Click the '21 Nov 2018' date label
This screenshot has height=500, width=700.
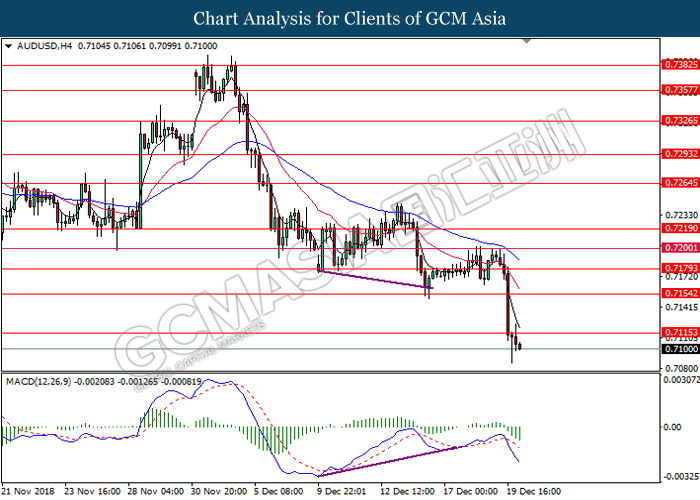tap(28, 491)
